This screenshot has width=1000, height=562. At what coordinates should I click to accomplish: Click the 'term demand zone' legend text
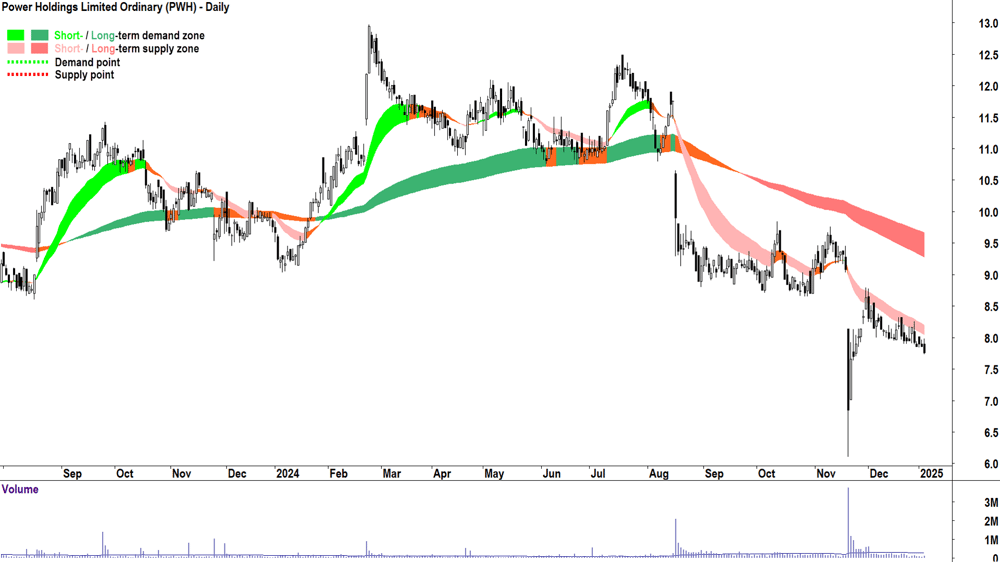tap(161, 36)
